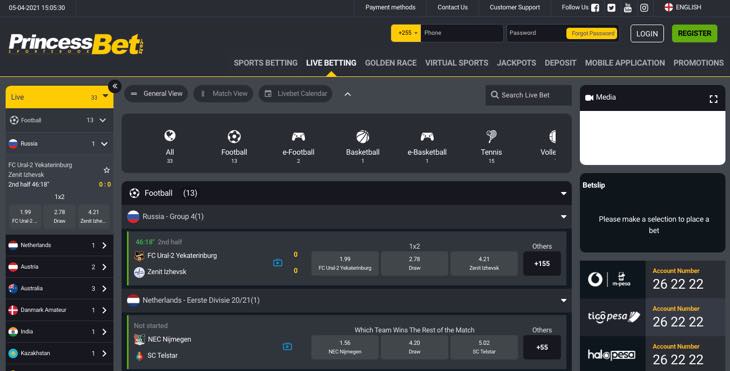Click the LOGIN button
This screenshot has height=371, width=730.
tap(647, 34)
